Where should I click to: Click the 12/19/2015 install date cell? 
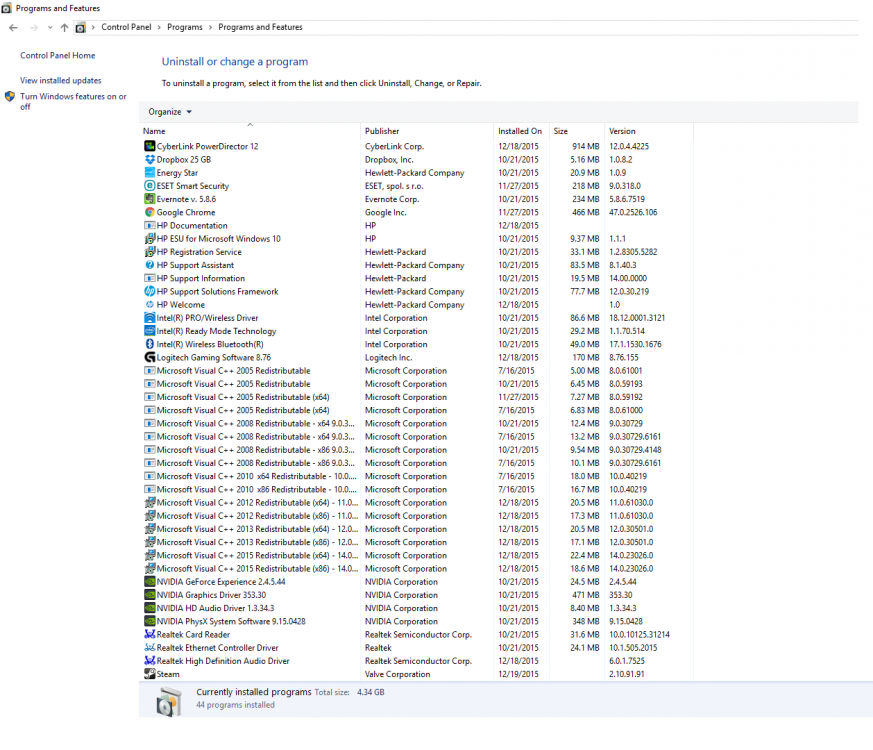(518, 674)
